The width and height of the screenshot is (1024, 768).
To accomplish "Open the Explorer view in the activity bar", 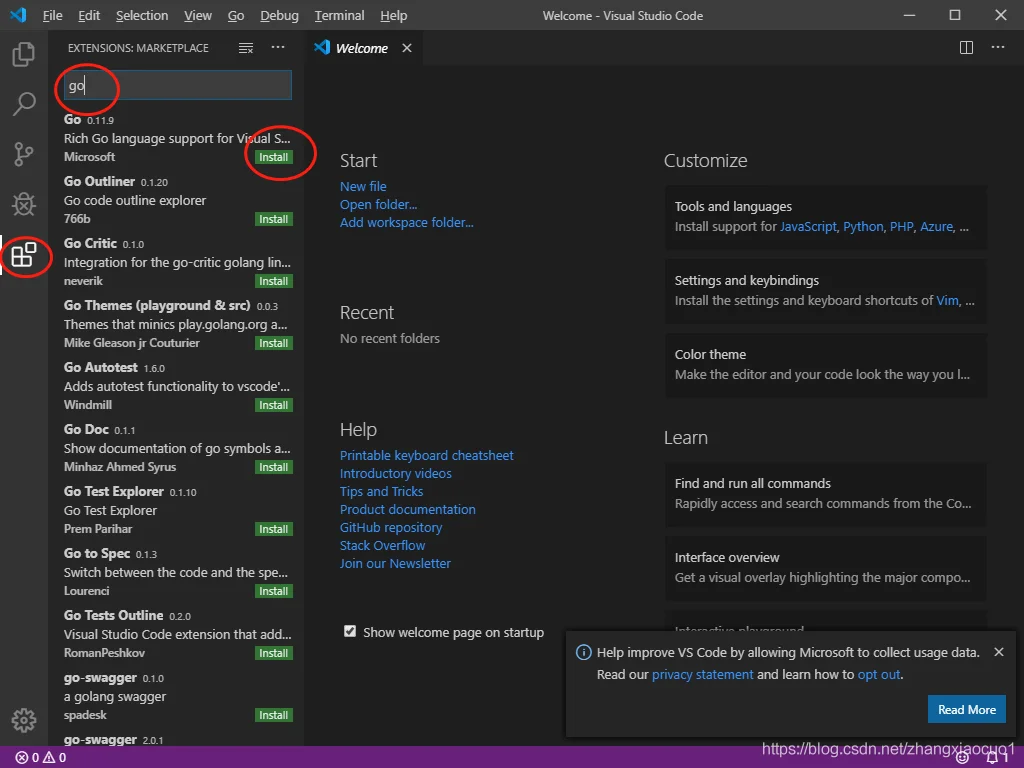I will [24, 54].
